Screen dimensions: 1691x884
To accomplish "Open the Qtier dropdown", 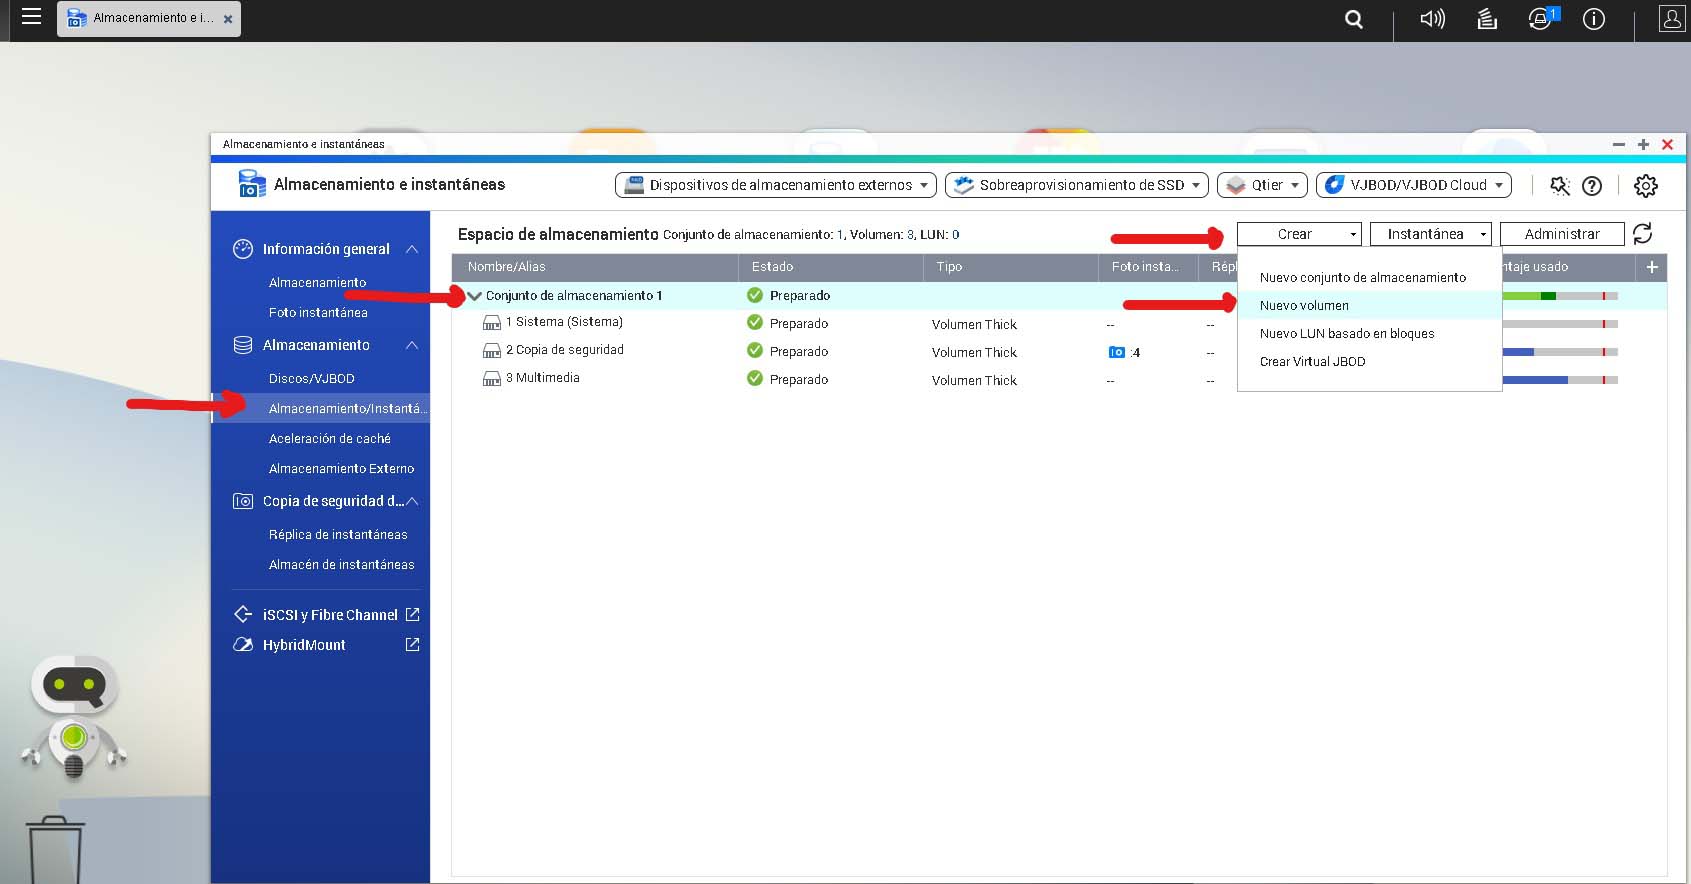I will [x=1267, y=185].
